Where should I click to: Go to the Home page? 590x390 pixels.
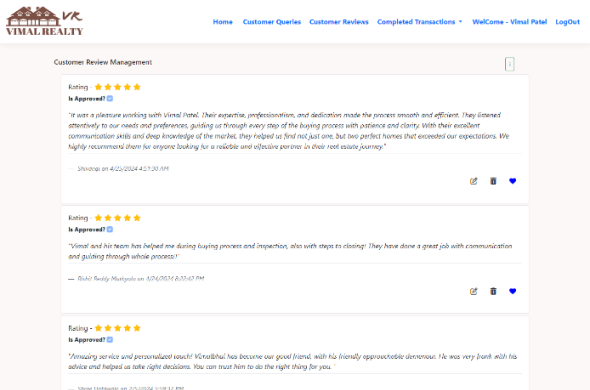click(x=223, y=22)
